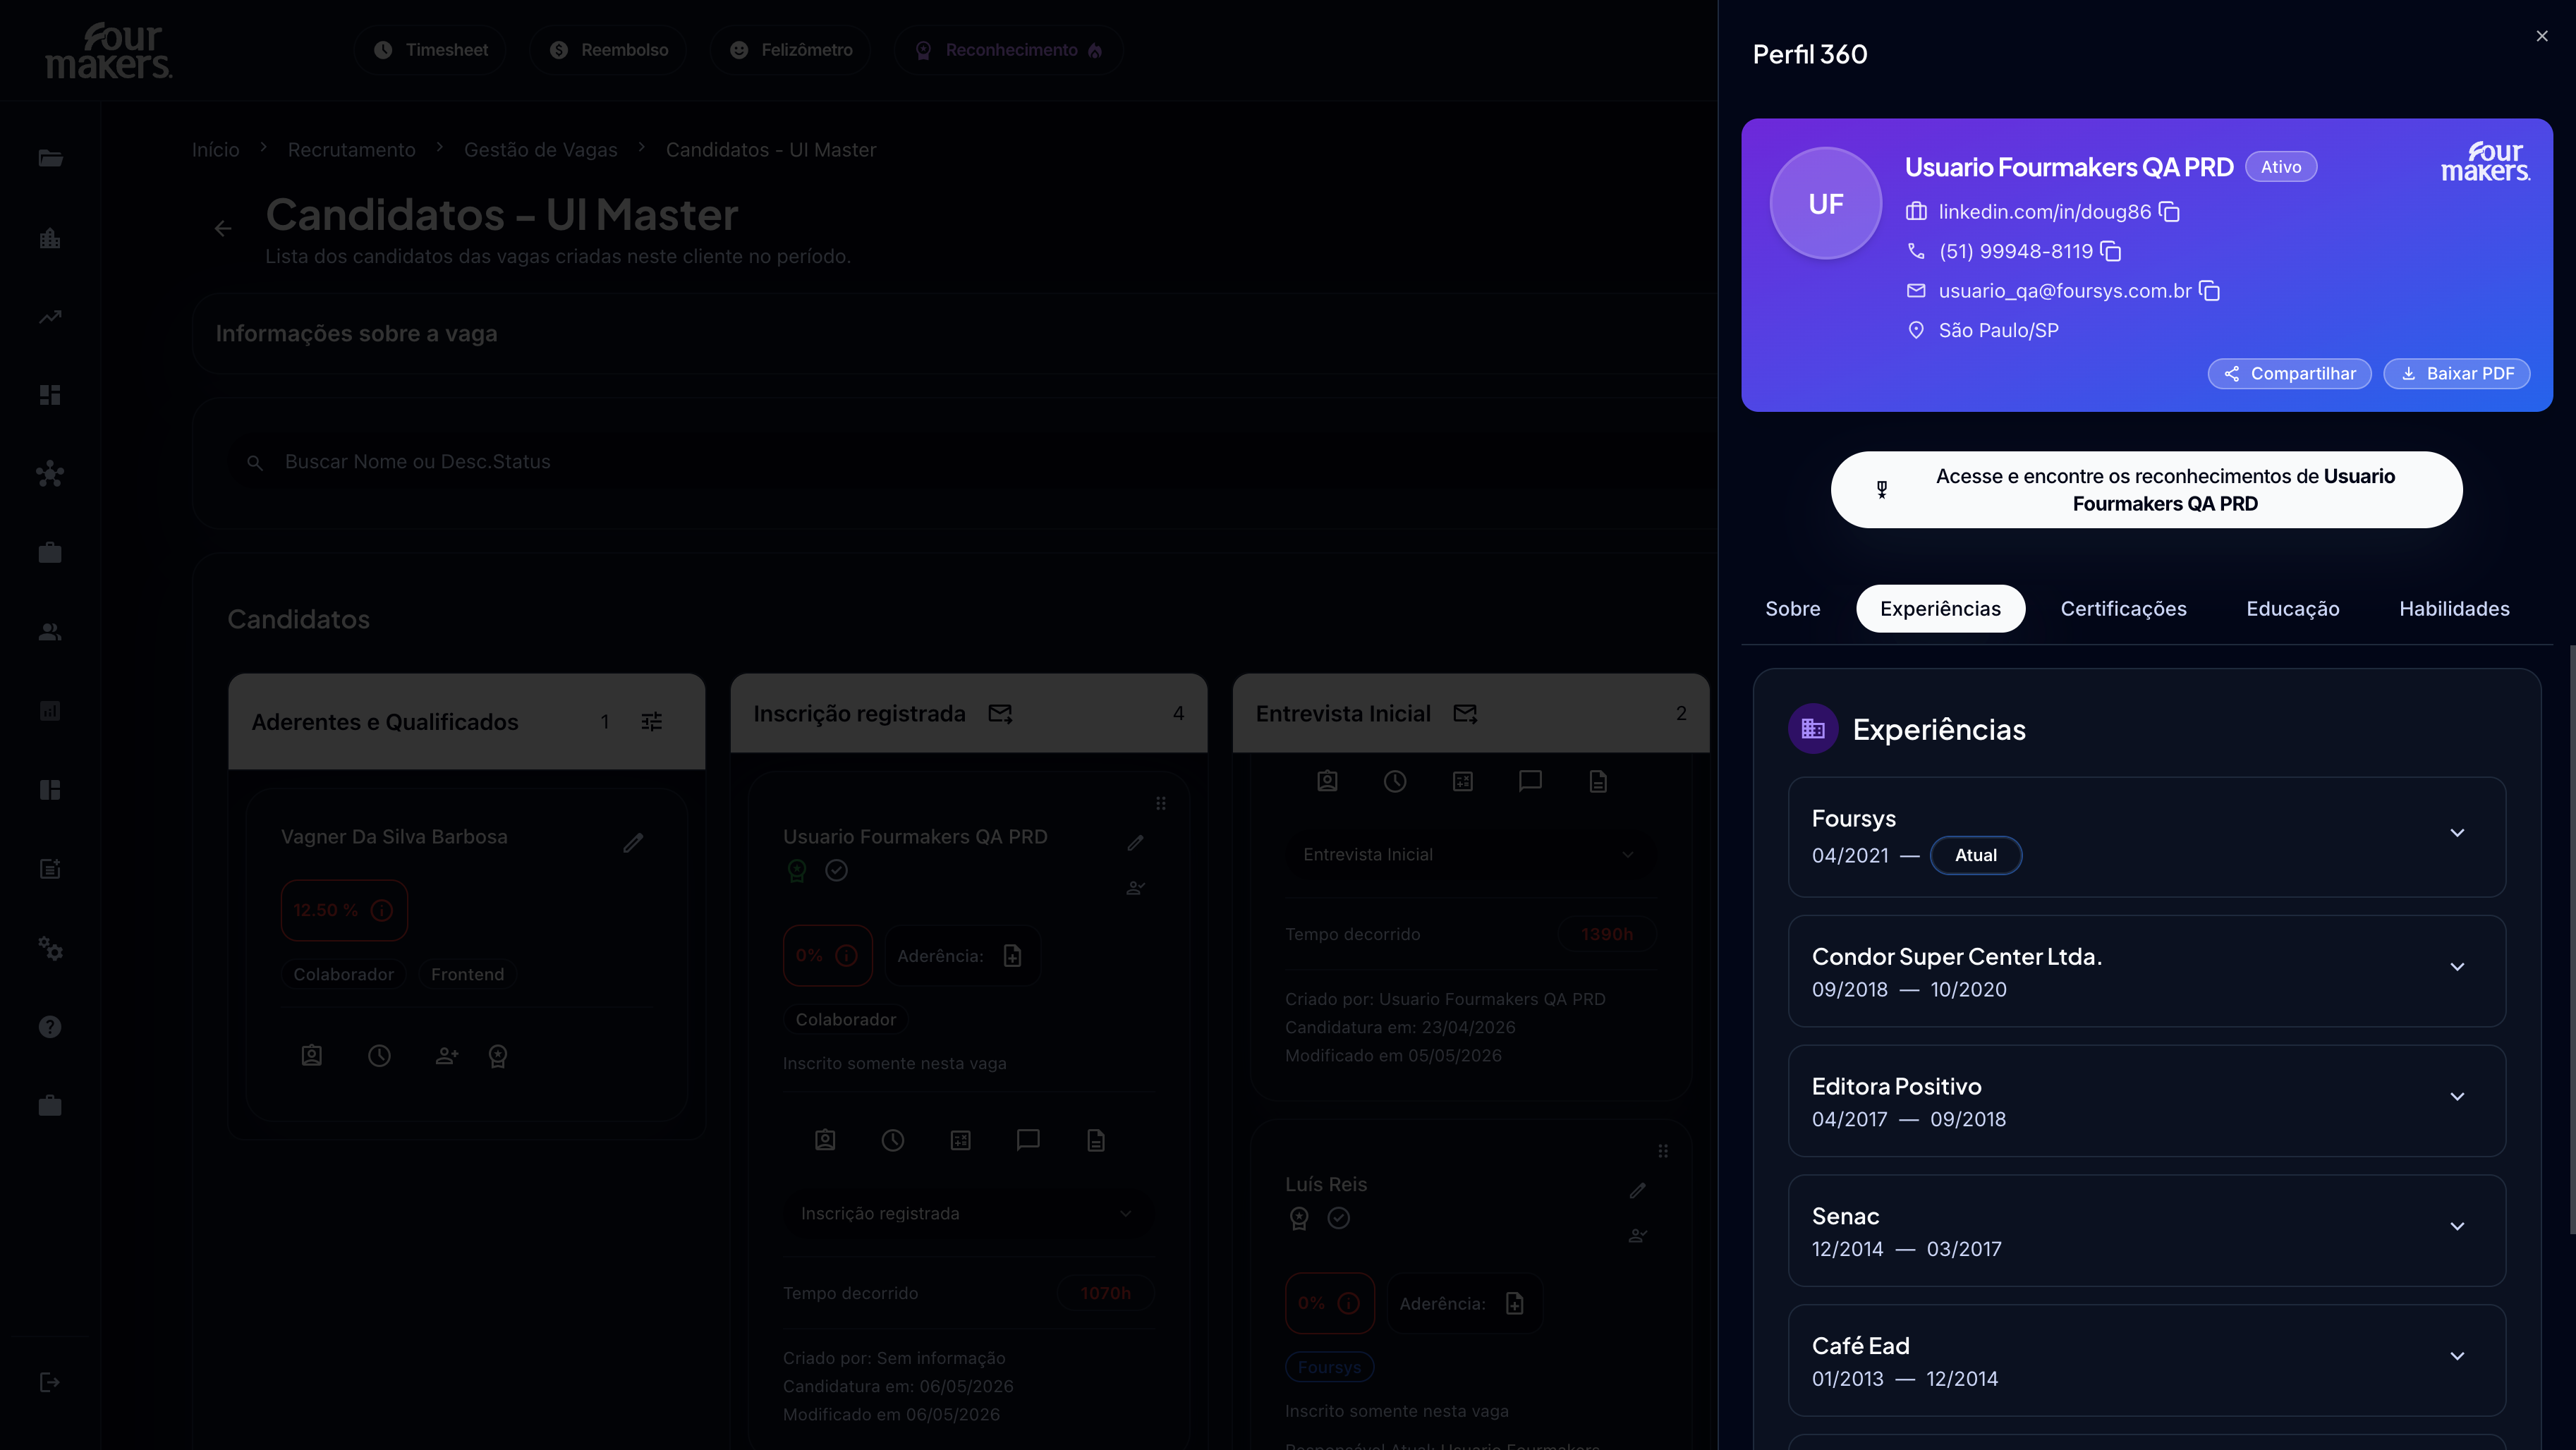Edit the Luís Reis candidate card
The image size is (2576, 1450).
pyautogui.click(x=1638, y=1190)
